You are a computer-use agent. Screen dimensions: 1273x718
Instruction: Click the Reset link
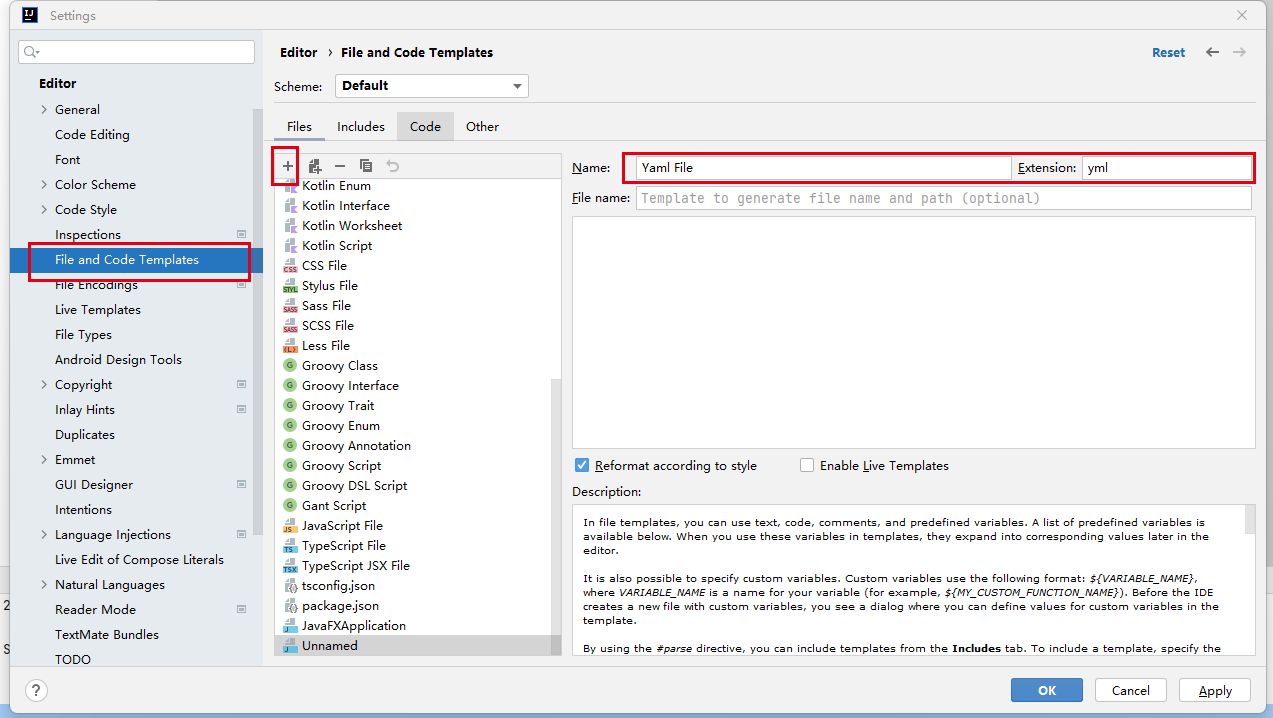coord(1168,52)
